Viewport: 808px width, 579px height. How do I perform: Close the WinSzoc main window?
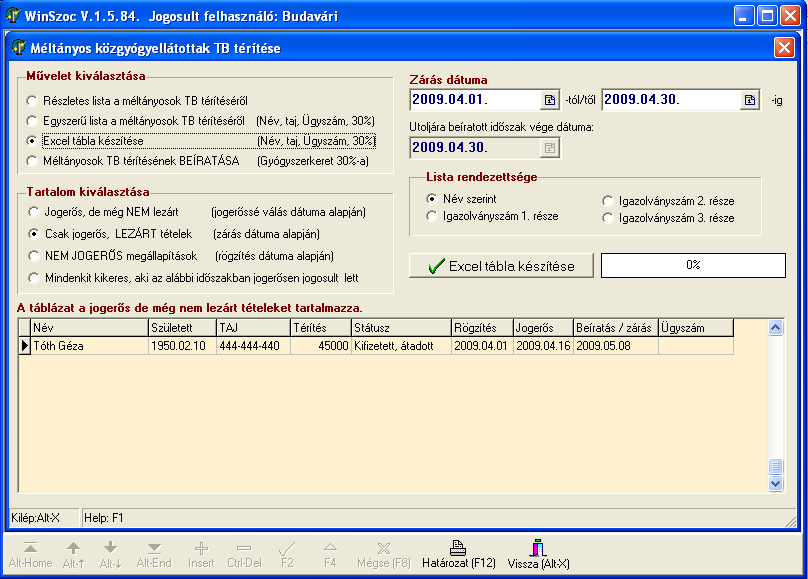point(790,16)
